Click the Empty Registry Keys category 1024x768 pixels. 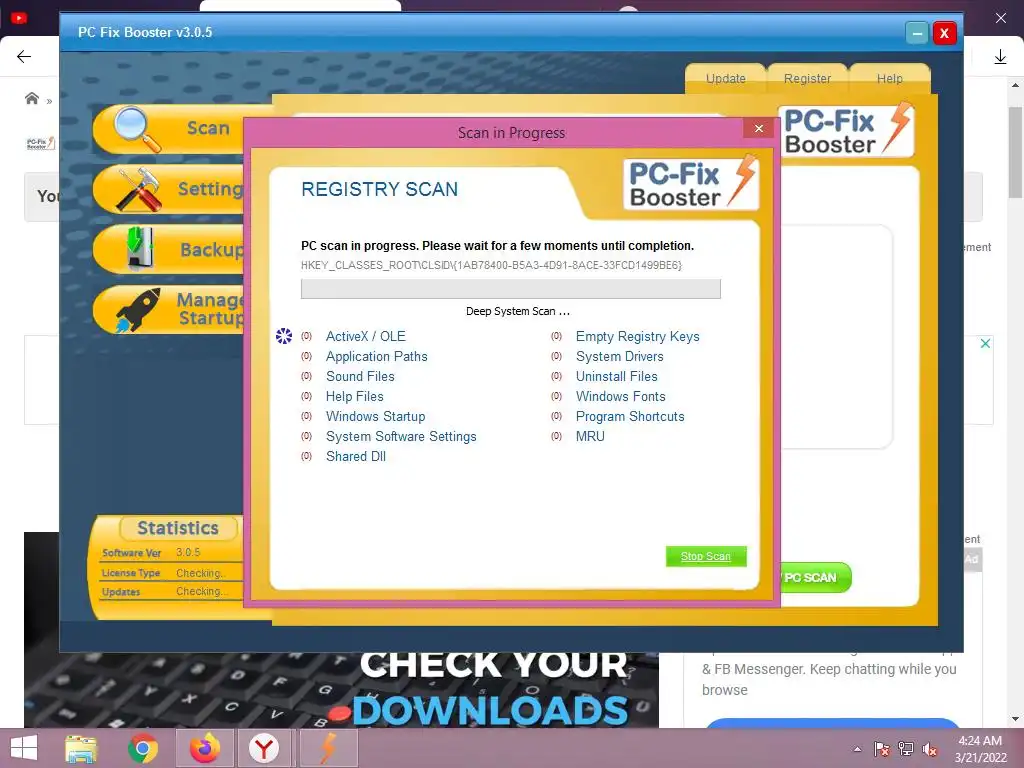coord(637,336)
